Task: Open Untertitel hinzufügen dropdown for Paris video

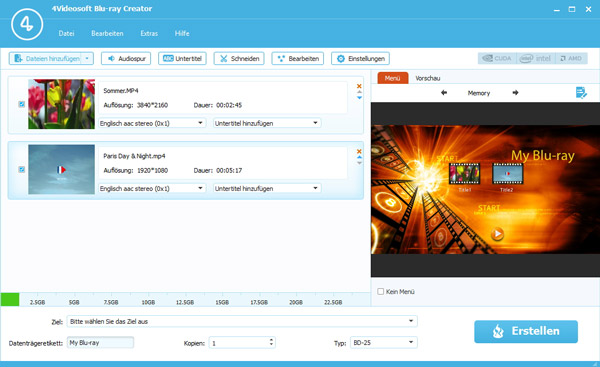Action: [267, 188]
